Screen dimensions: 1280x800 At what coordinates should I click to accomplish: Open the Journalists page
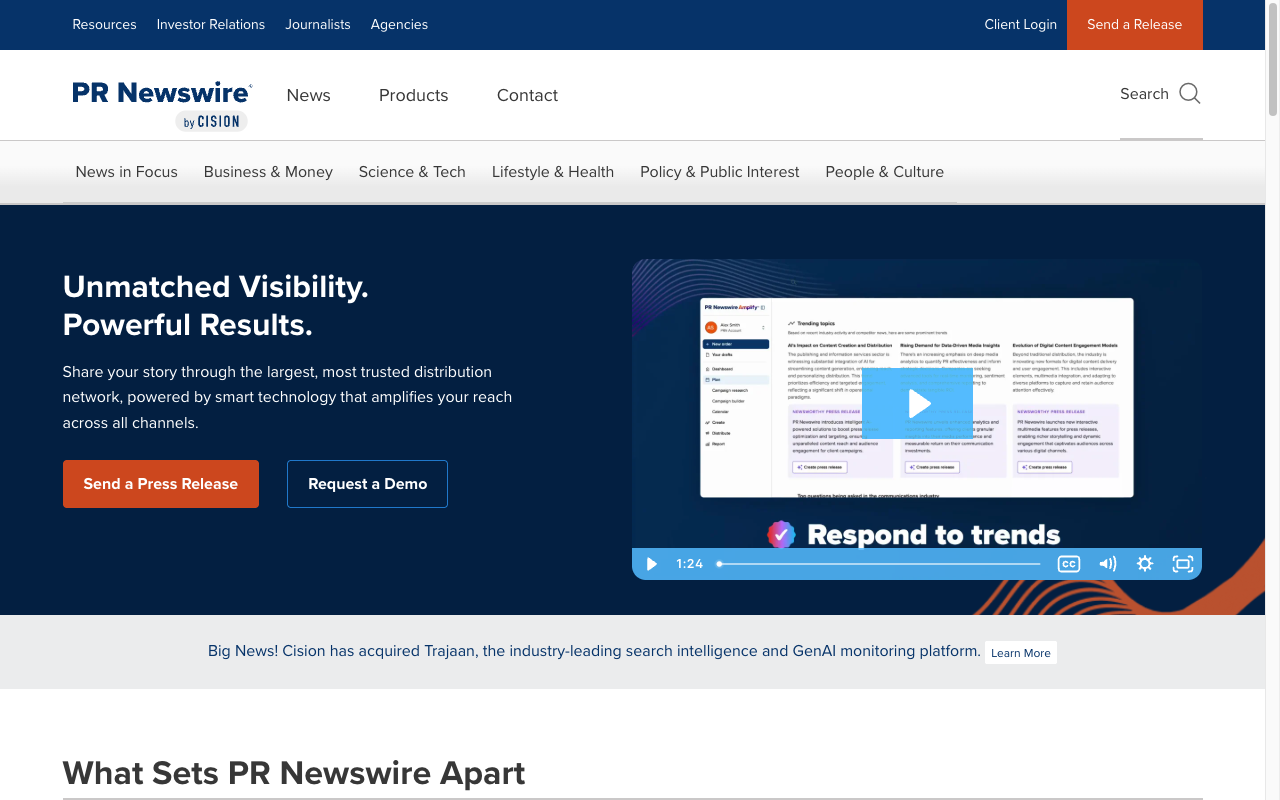point(318,24)
